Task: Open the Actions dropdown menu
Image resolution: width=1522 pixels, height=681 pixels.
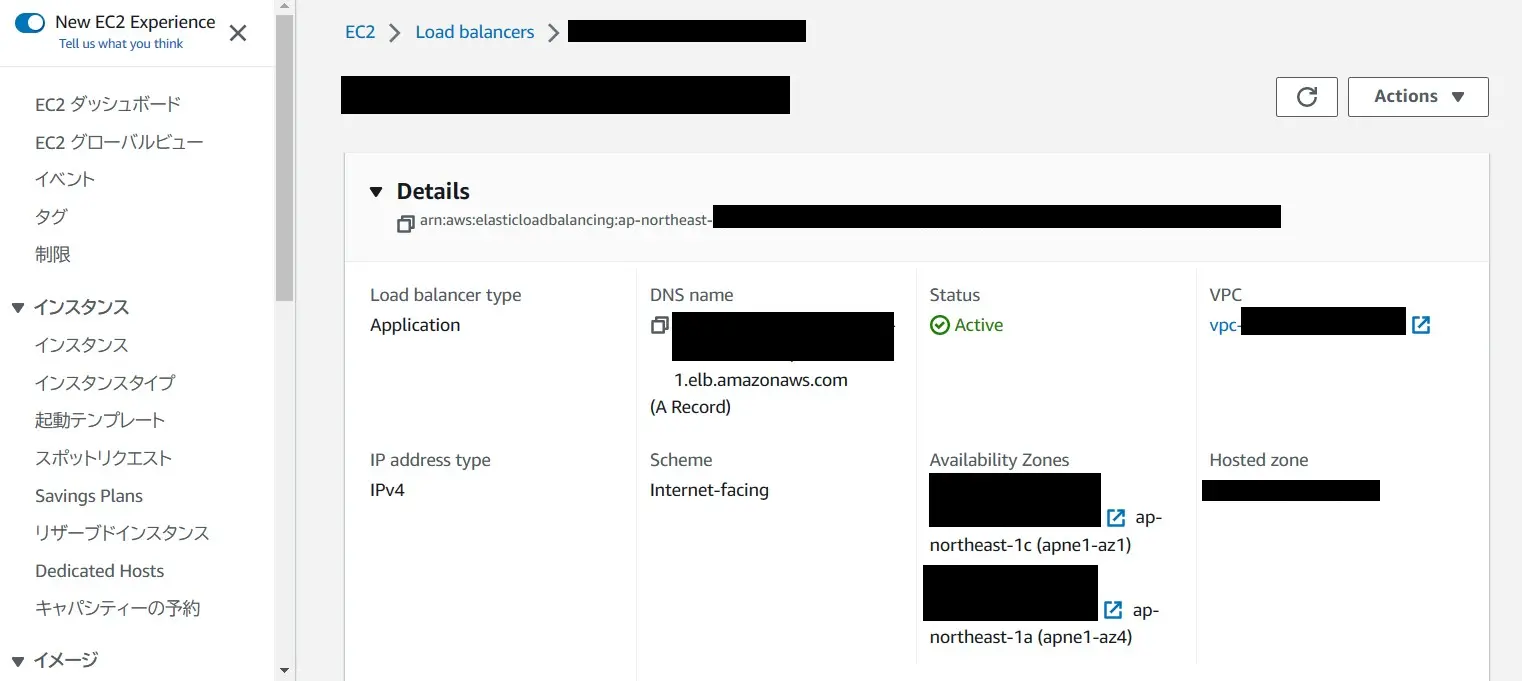Action: 1417,97
